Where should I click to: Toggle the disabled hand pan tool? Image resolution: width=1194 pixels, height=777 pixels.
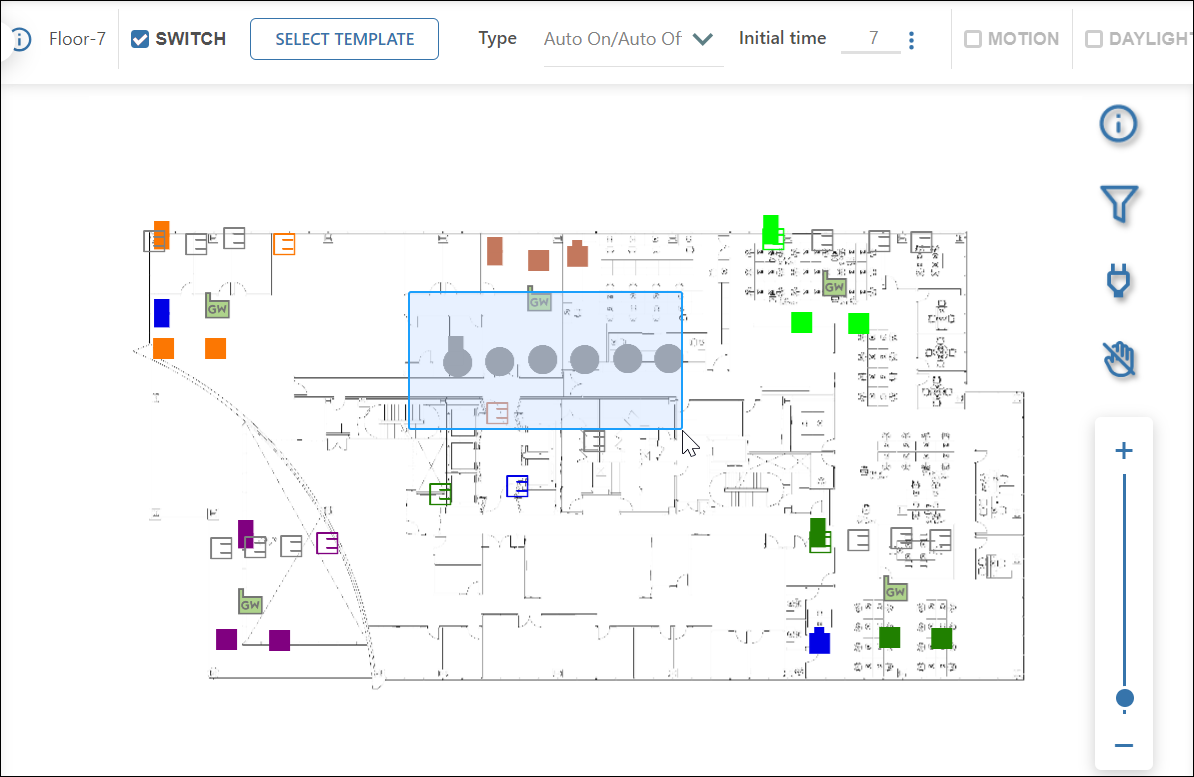[x=1119, y=358]
